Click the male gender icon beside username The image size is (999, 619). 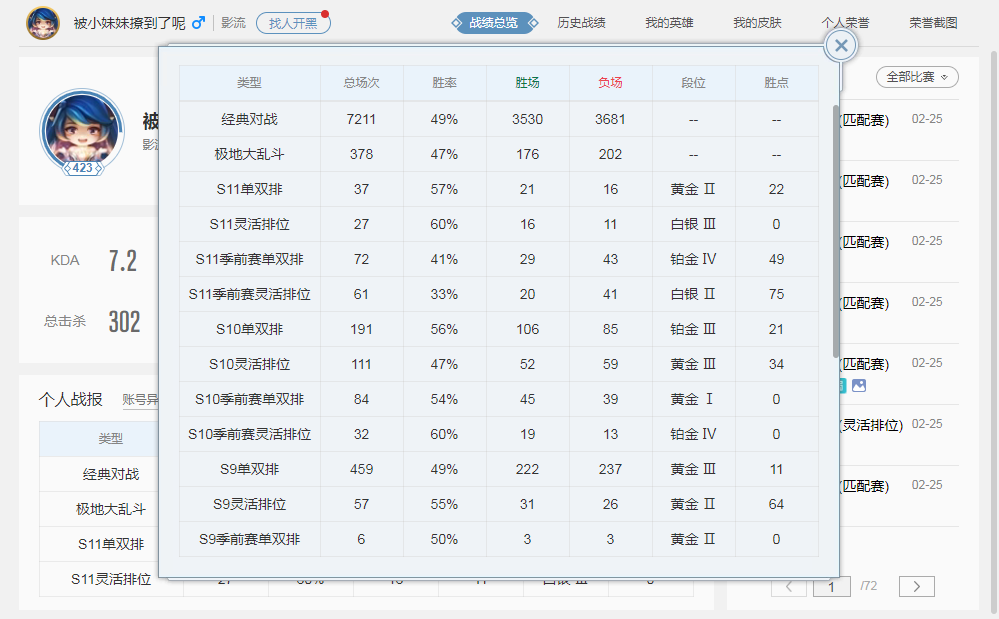198,23
